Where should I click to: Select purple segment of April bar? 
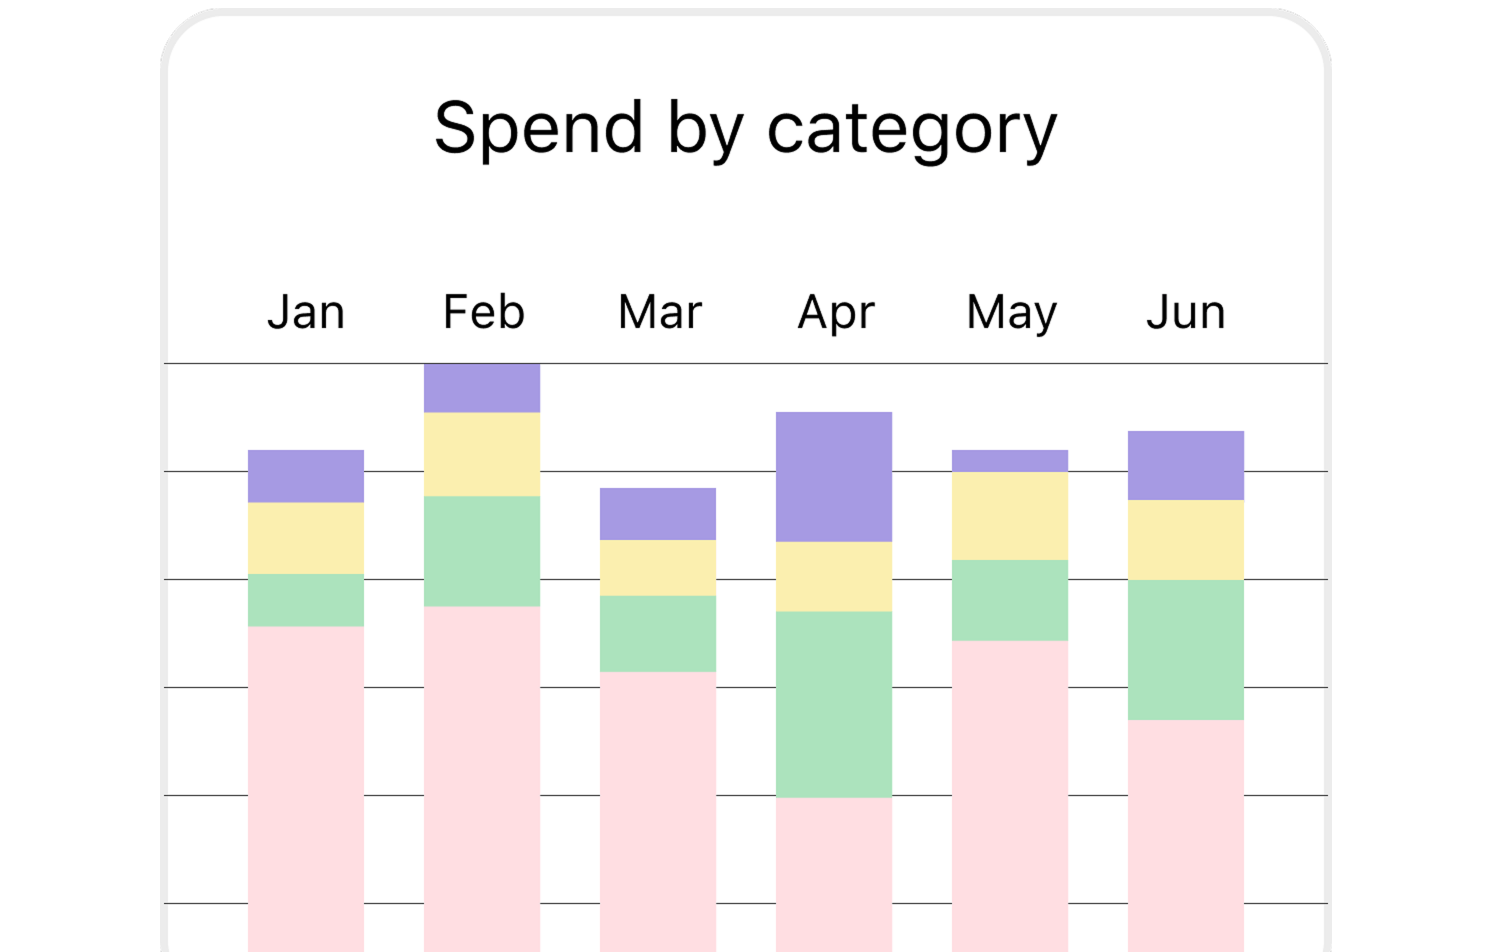834,477
